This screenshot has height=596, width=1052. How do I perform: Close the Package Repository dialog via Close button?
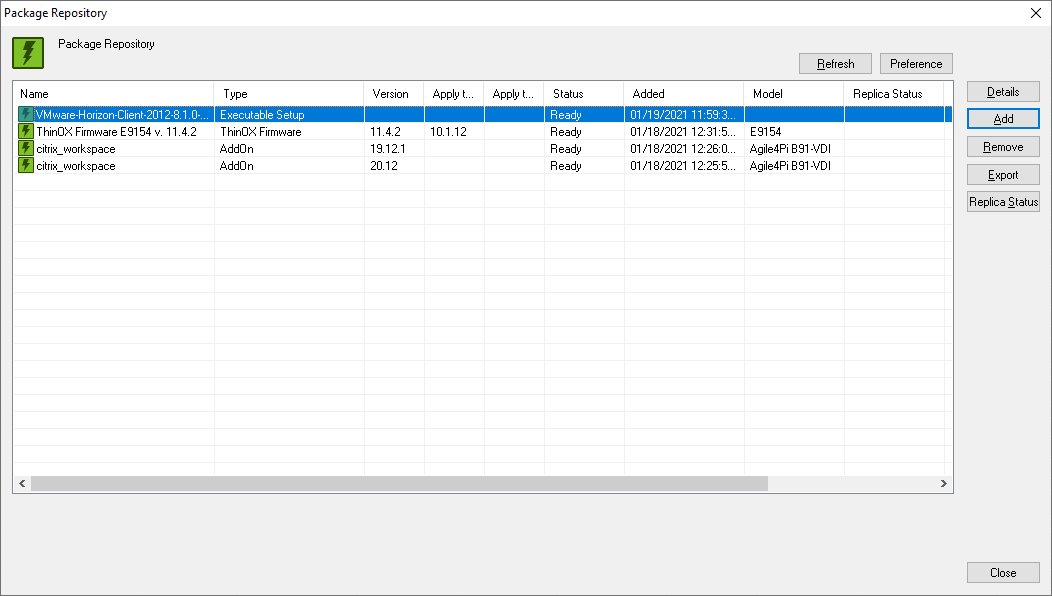[1003, 573]
